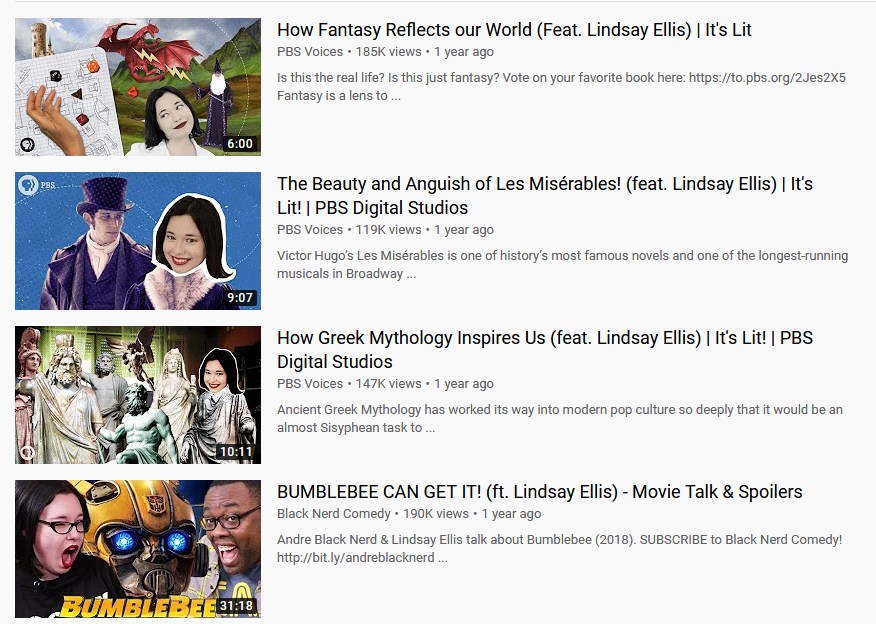Click description starting 'Is this the real life?'
This screenshot has width=876, height=624.
click(561, 87)
